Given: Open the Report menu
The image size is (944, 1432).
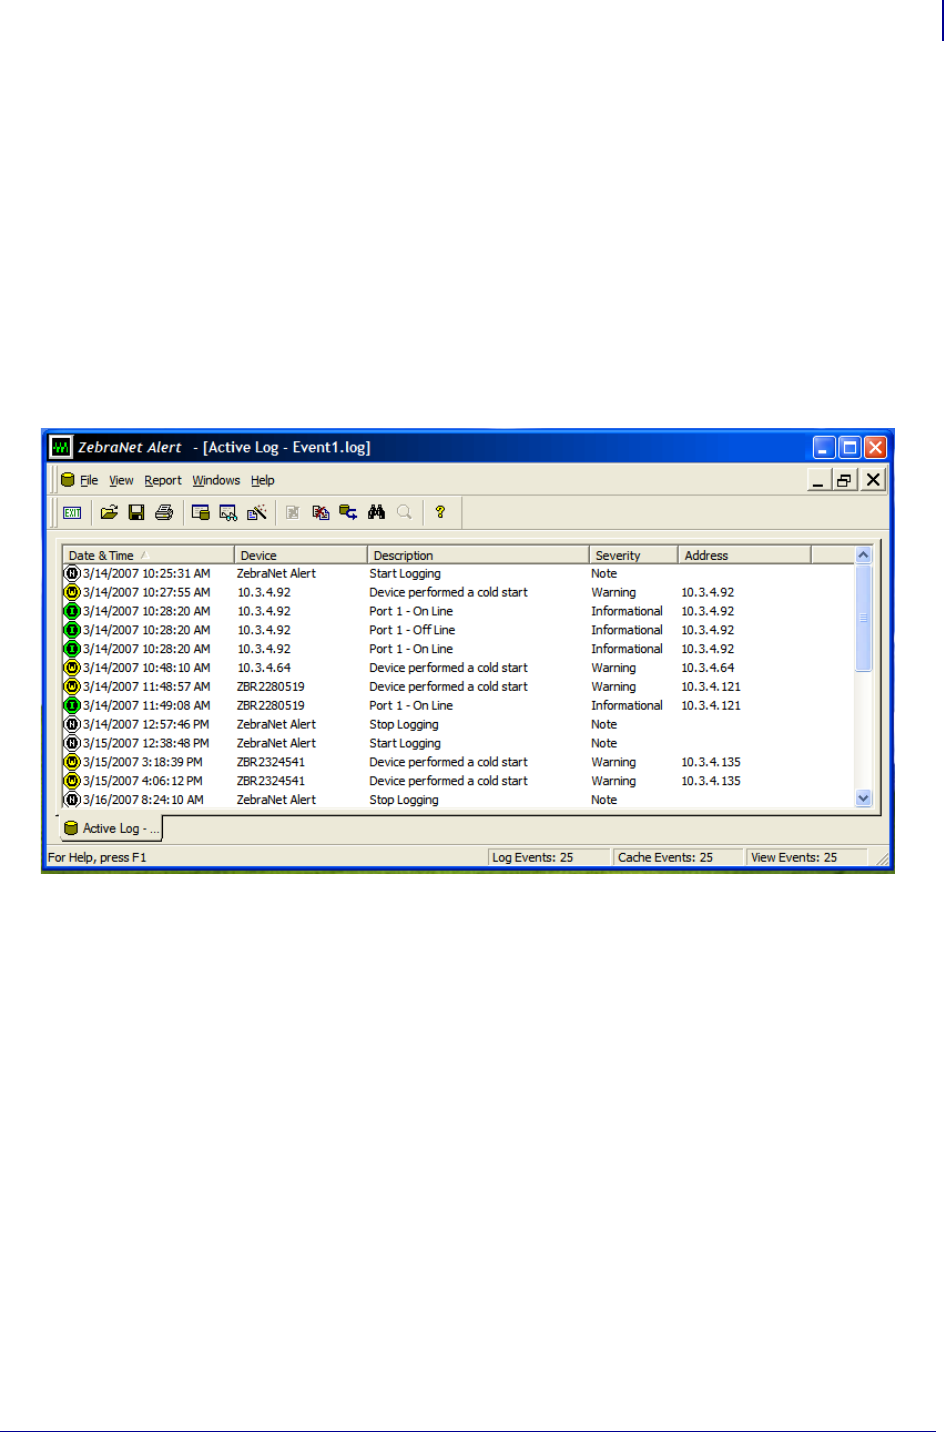Looking at the screenshot, I should pos(163,480).
